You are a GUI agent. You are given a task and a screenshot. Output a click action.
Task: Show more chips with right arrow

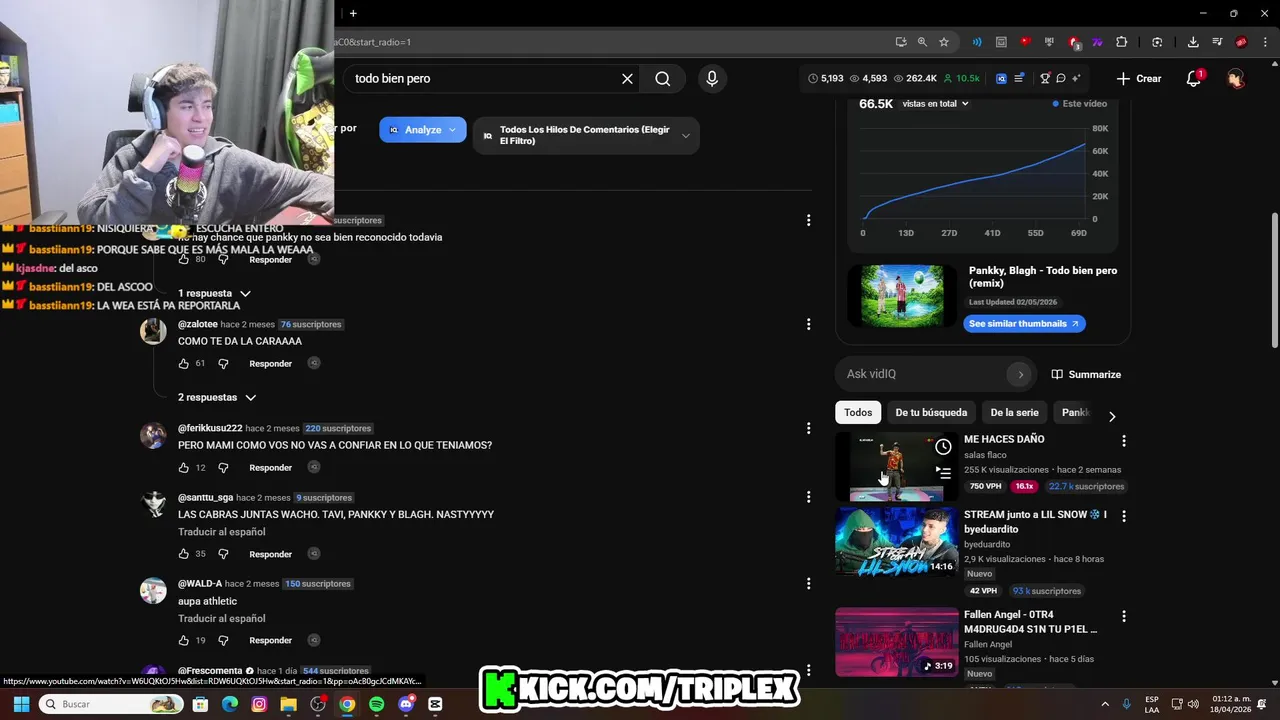tap(1112, 416)
